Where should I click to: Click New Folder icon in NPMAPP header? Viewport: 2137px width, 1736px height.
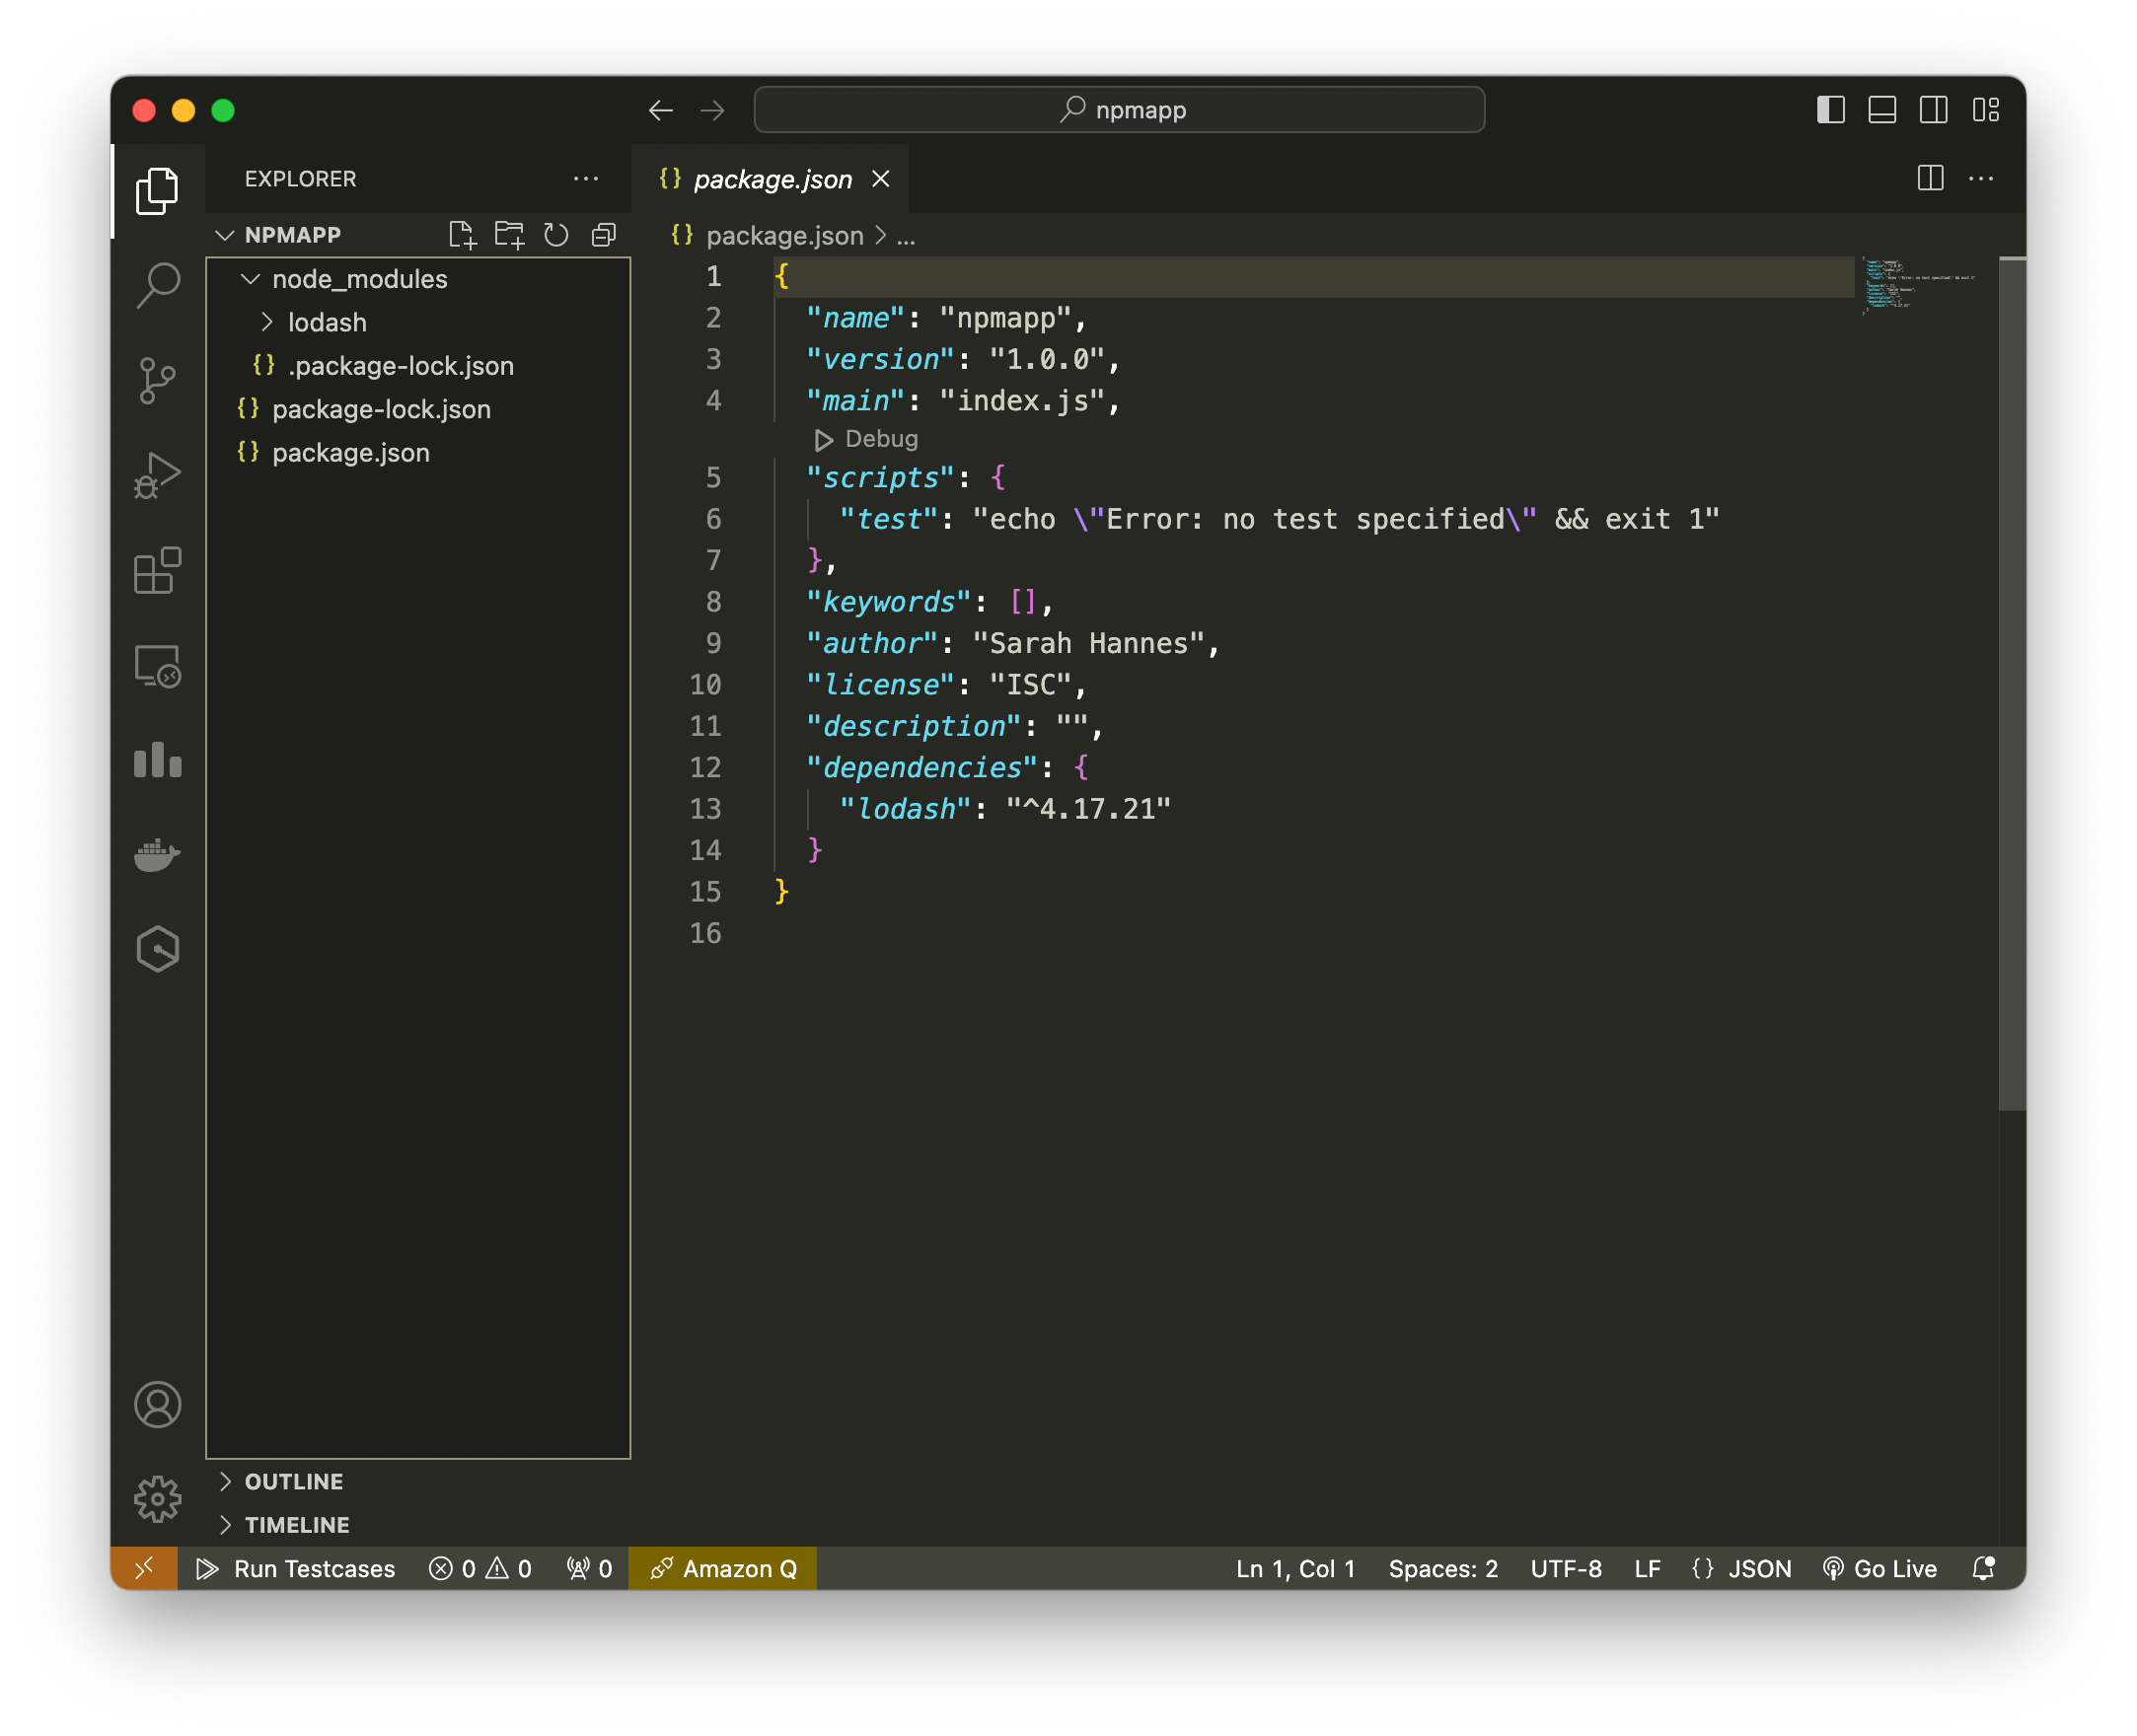(509, 235)
